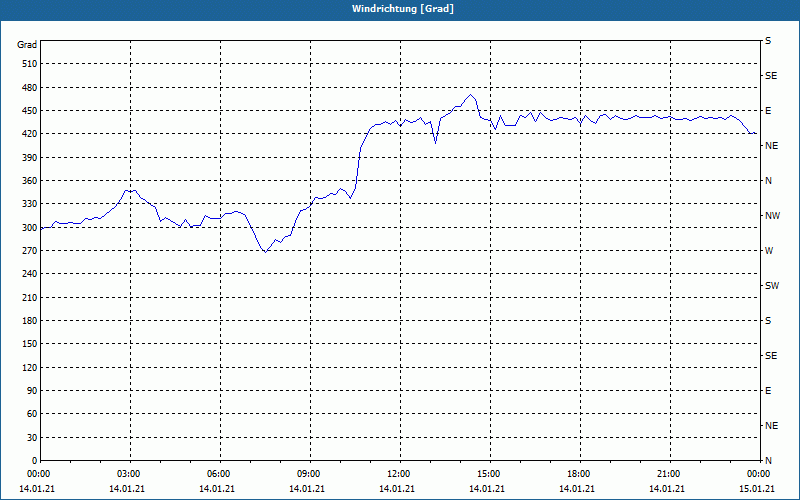Click the 06:00 time label
800x500 pixels.
[x=219, y=474]
